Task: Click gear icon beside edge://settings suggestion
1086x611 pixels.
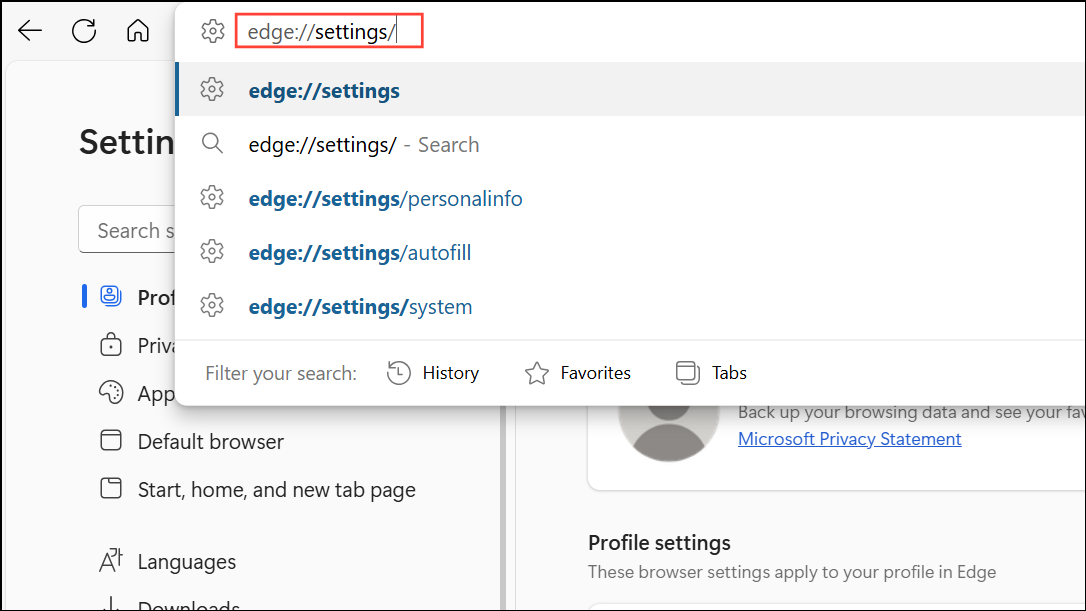Action: [212, 89]
